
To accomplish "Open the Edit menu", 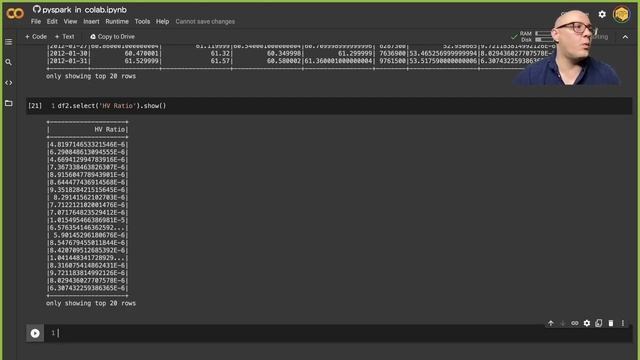I will (52, 22).
